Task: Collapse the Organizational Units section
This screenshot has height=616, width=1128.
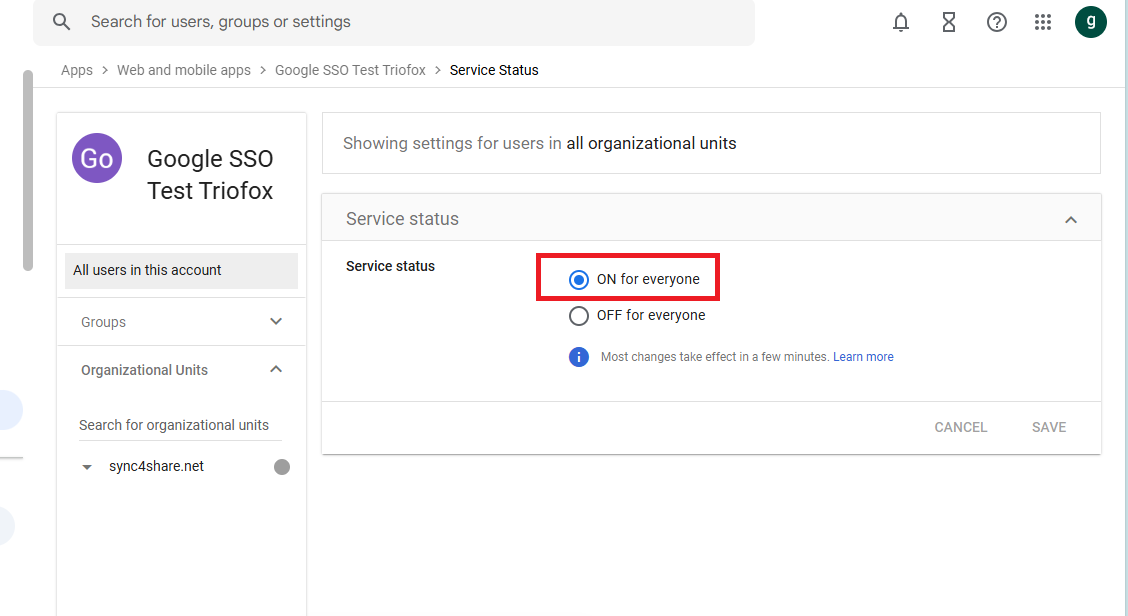Action: (276, 369)
